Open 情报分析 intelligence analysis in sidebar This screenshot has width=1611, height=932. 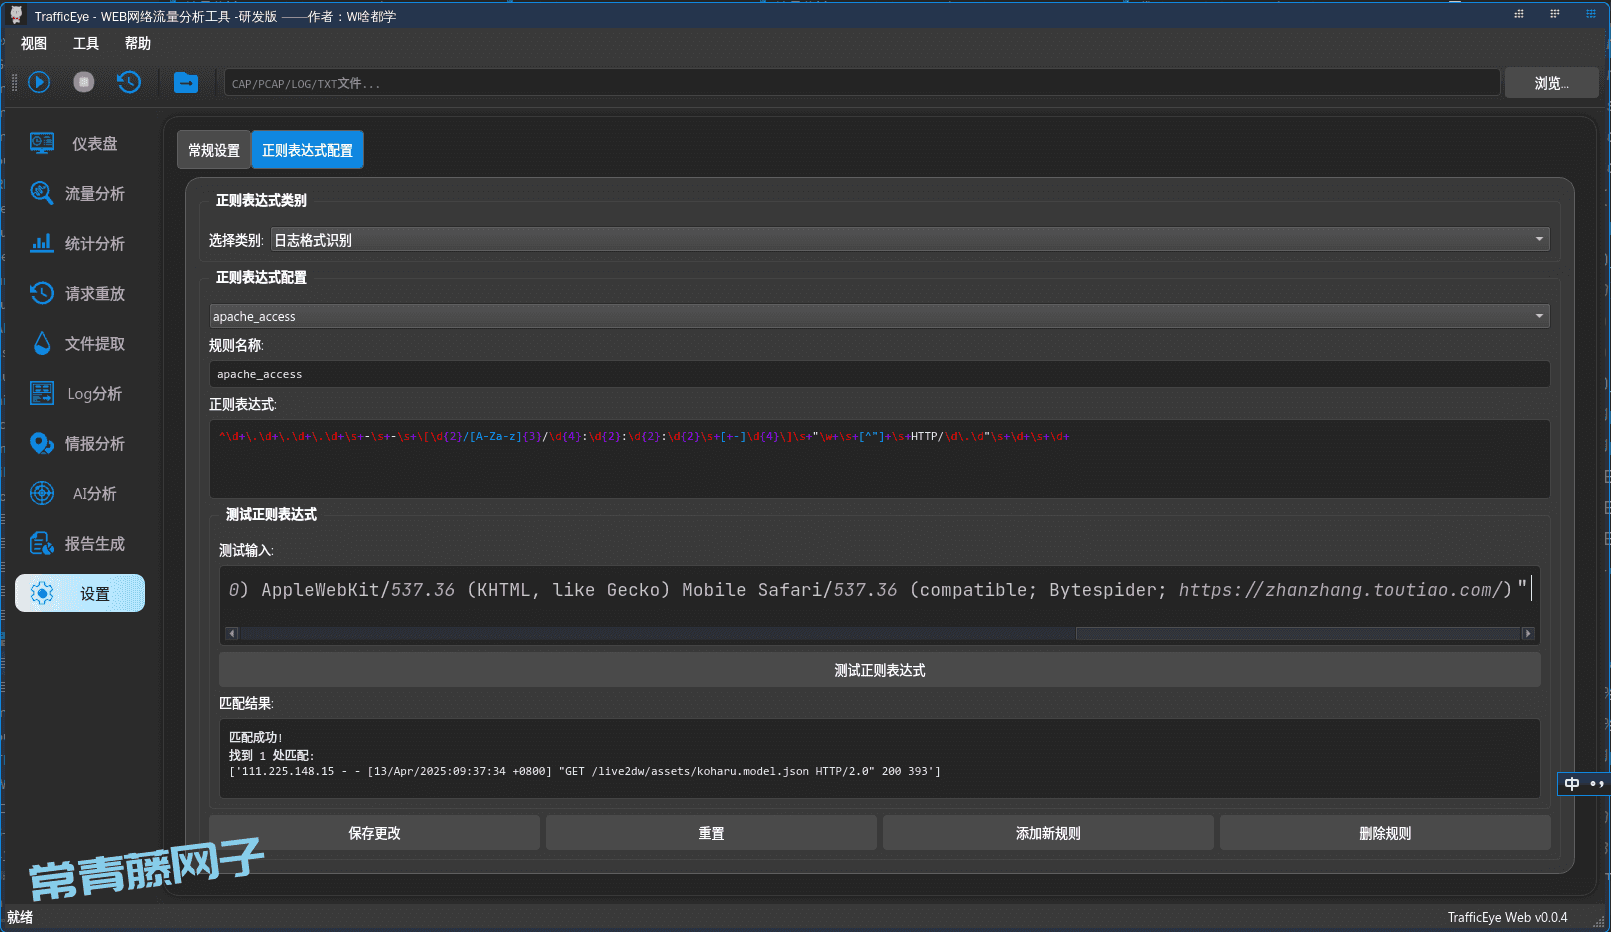click(80, 444)
